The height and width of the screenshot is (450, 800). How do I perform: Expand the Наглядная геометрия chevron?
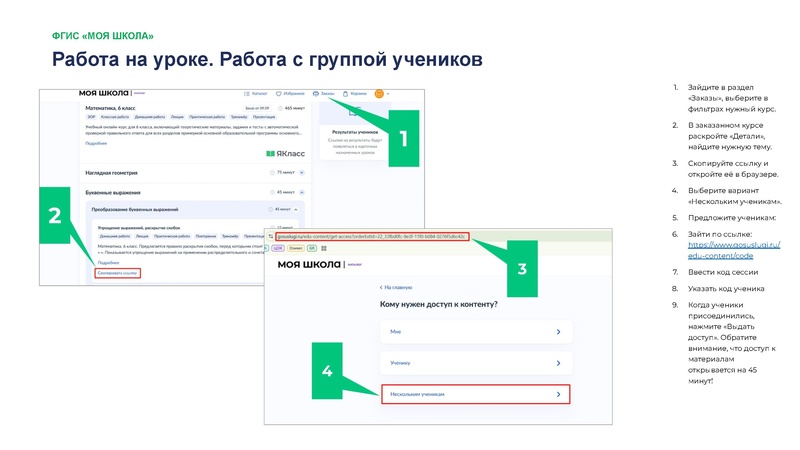tap(302, 172)
